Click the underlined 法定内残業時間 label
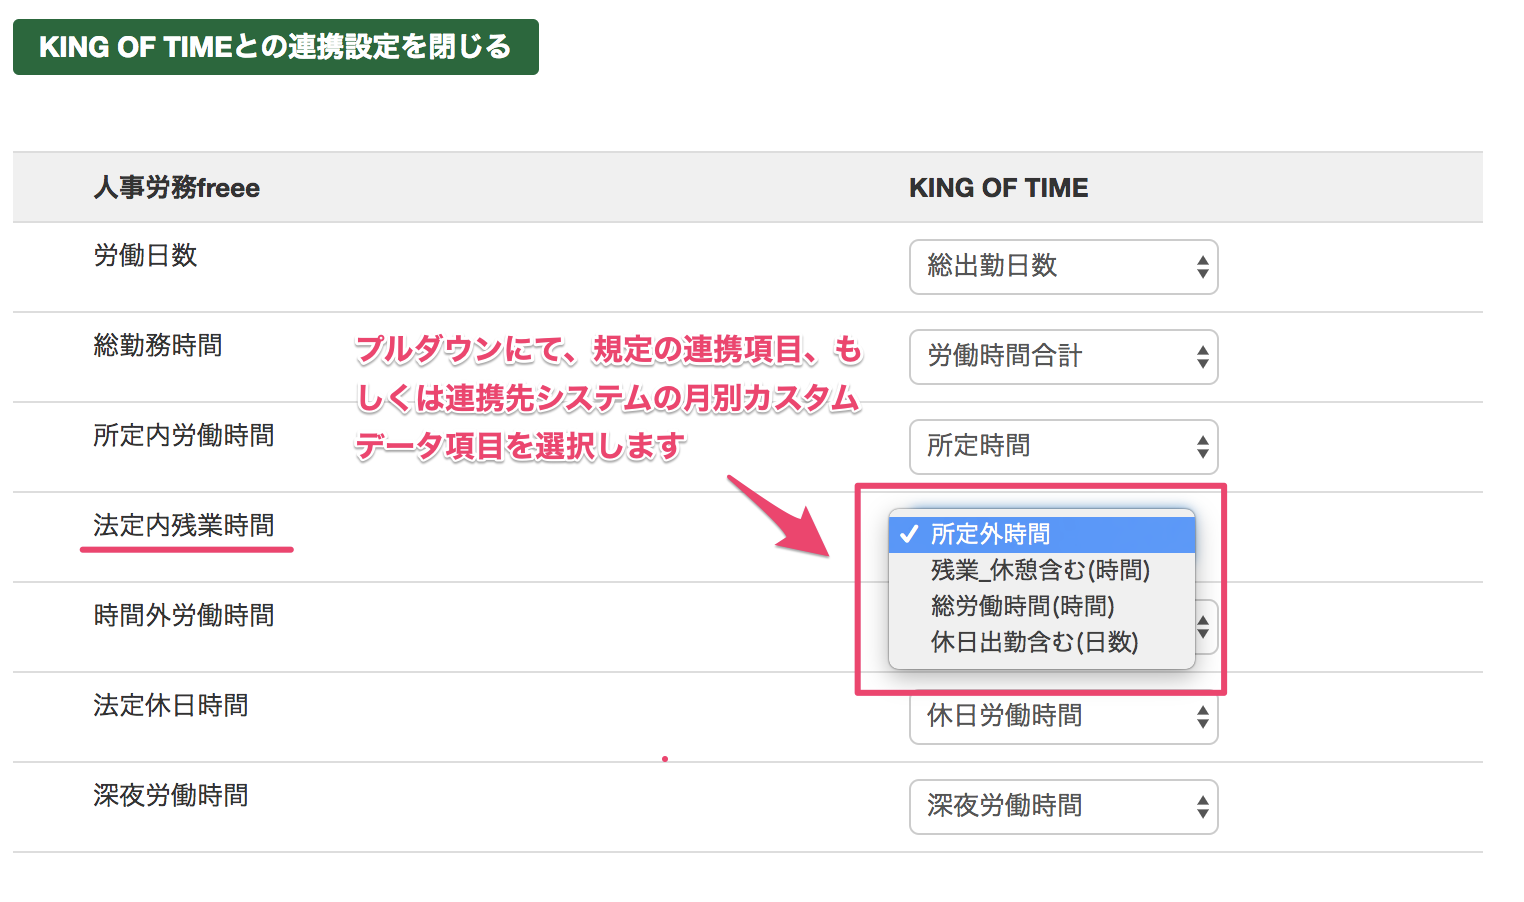Image resolution: width=1524 pixels, height=902 pixels. point(184,526)
